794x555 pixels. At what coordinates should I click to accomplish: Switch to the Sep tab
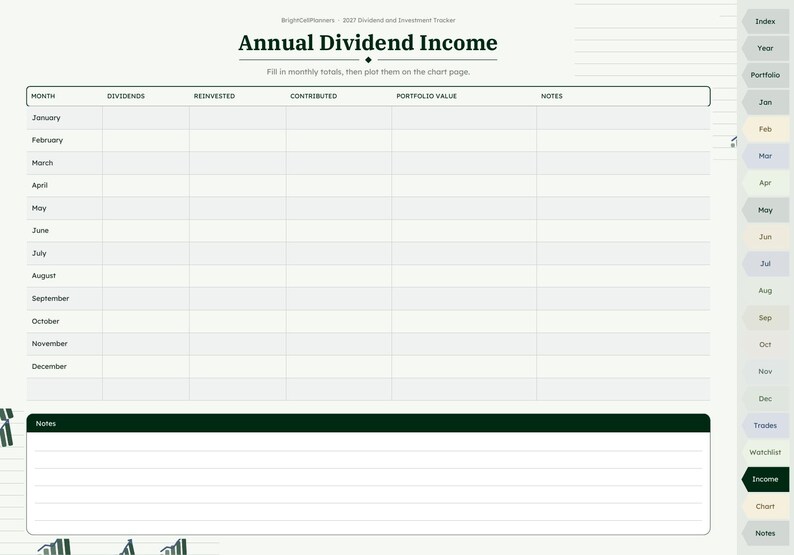click(765, 318)
